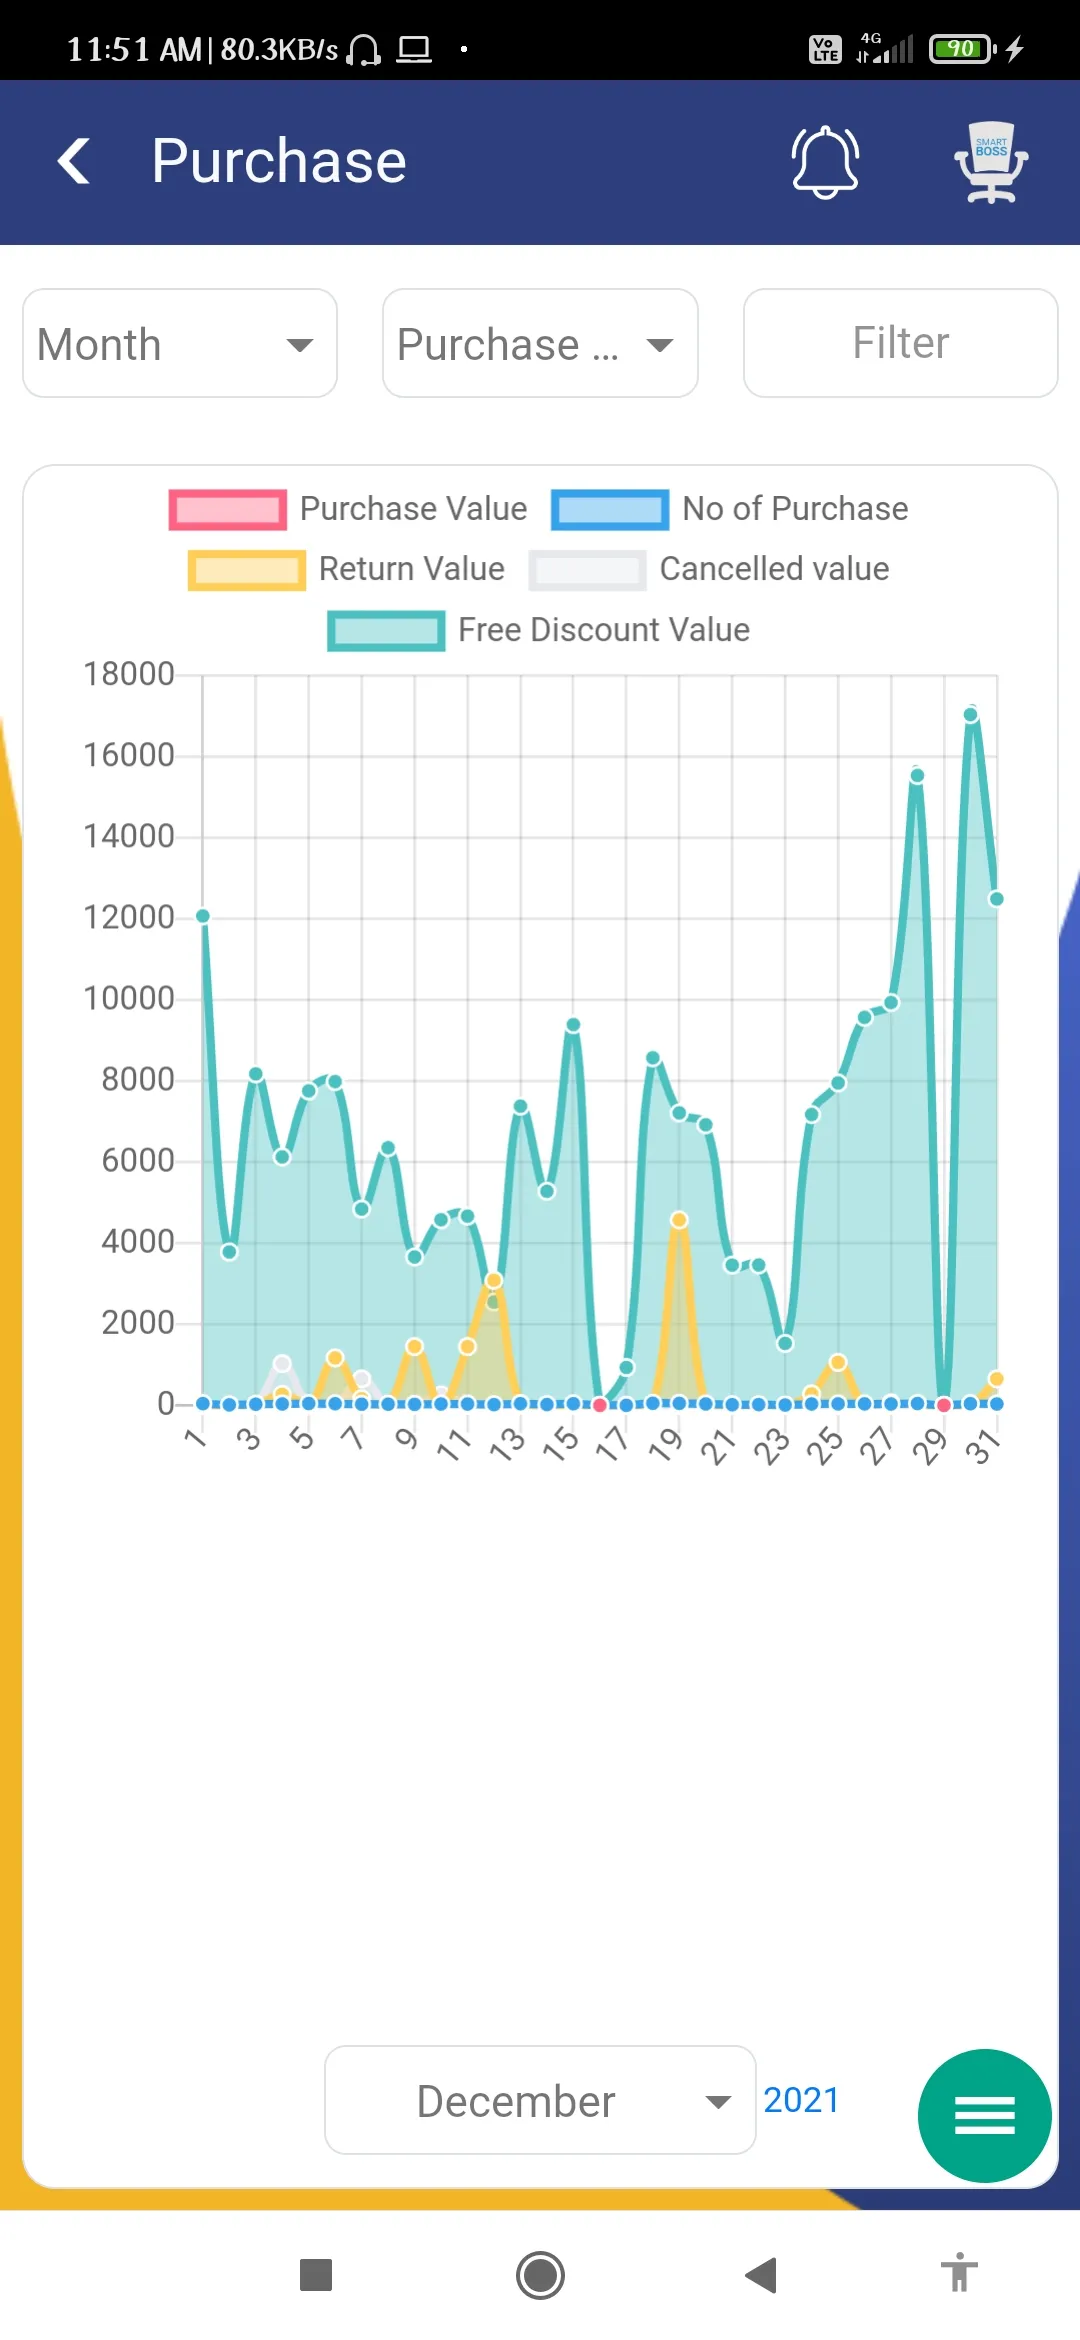Tap the Android back triangle button
The image size is (1080, 2340).
click(x=761, y=2275)
